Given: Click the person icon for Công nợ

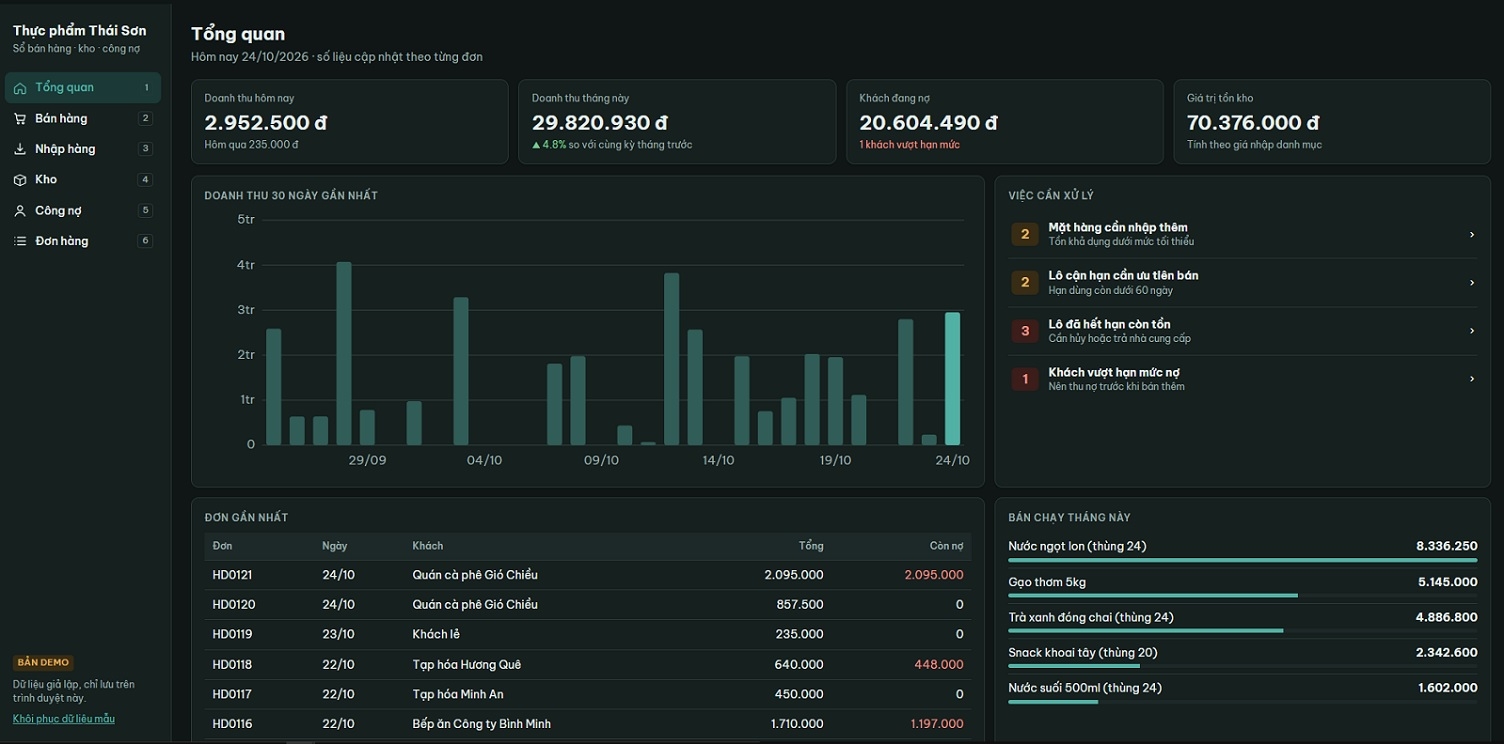Looking at the screenshot, I should tap(20, 211).
